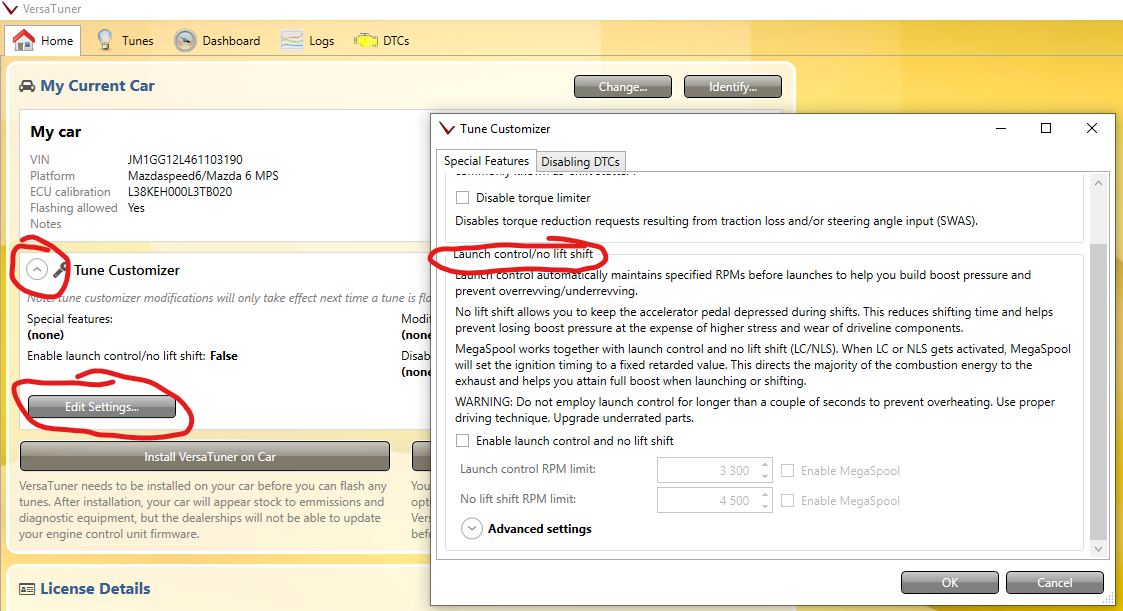Click the Tunes light bulb icon
Image resolution: width=1123 pixels, height=611 pixels.
(105, 40)
